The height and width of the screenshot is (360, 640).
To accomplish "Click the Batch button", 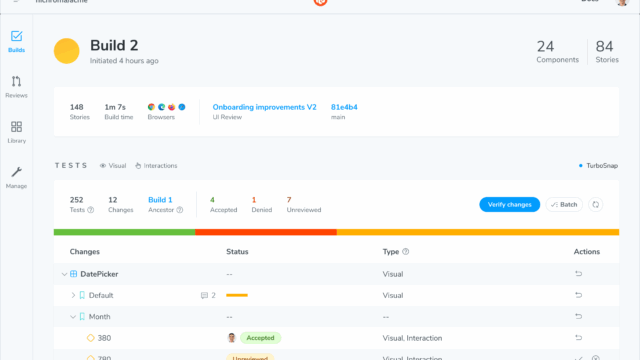I will pos(564,204).
